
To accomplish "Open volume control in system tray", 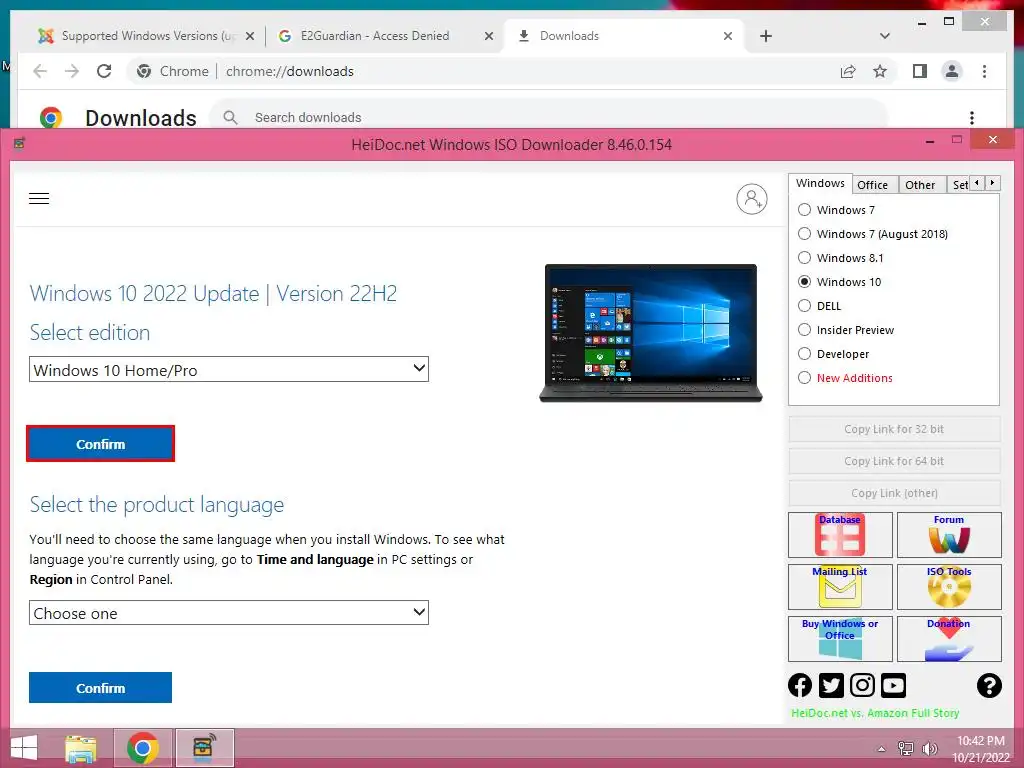I will click(x=929, y=749).
